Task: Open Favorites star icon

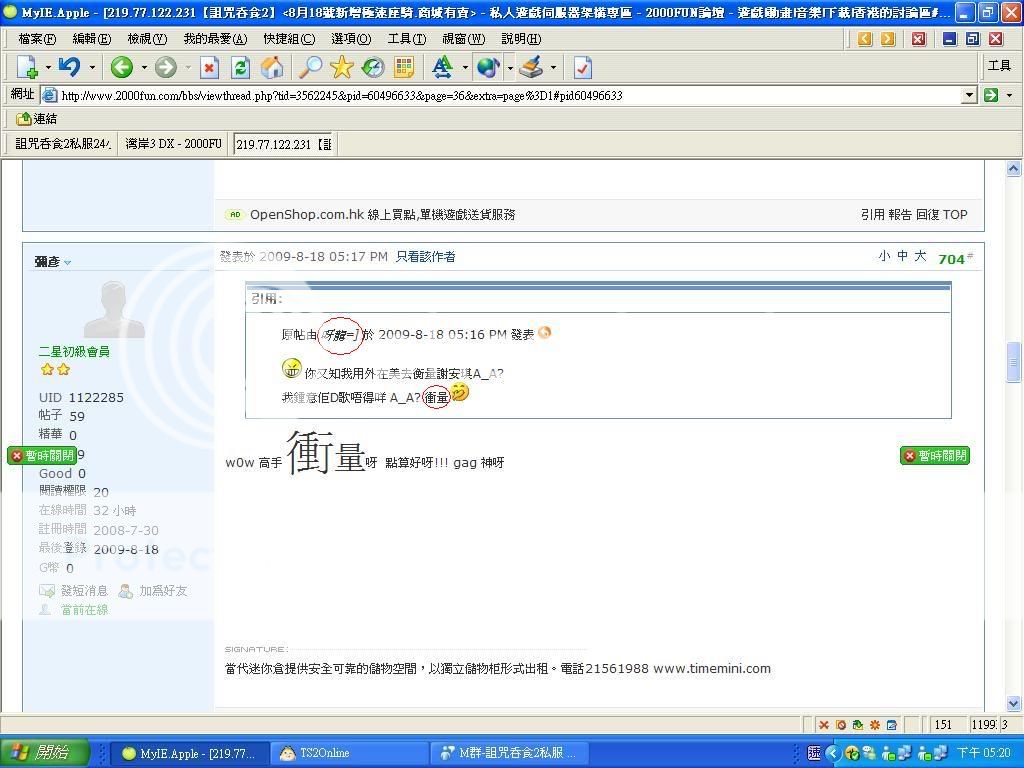Action: (342, 67)
